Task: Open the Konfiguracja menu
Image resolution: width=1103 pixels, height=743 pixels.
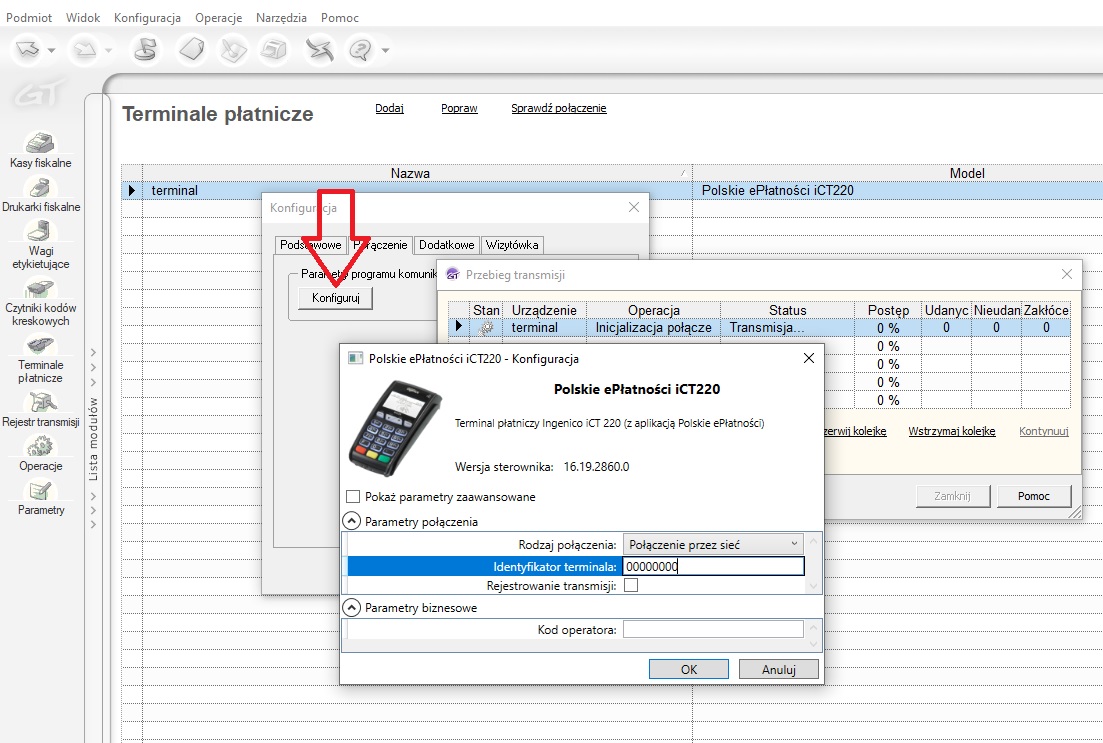Action: (147, 18)
